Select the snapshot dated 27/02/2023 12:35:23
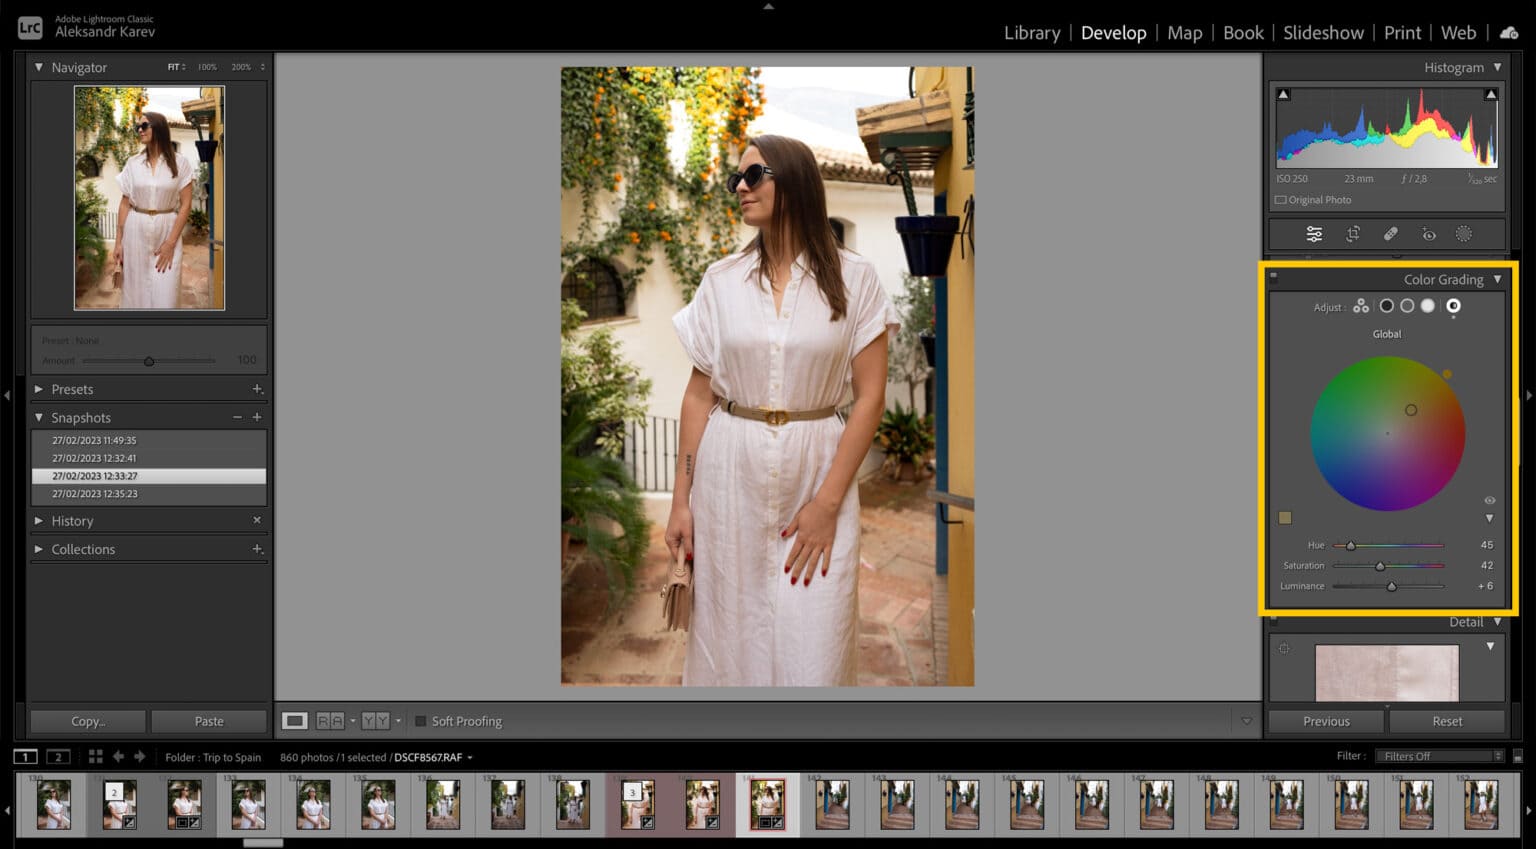Screen dimensions: 1536x849 click(x=95, y=493)
